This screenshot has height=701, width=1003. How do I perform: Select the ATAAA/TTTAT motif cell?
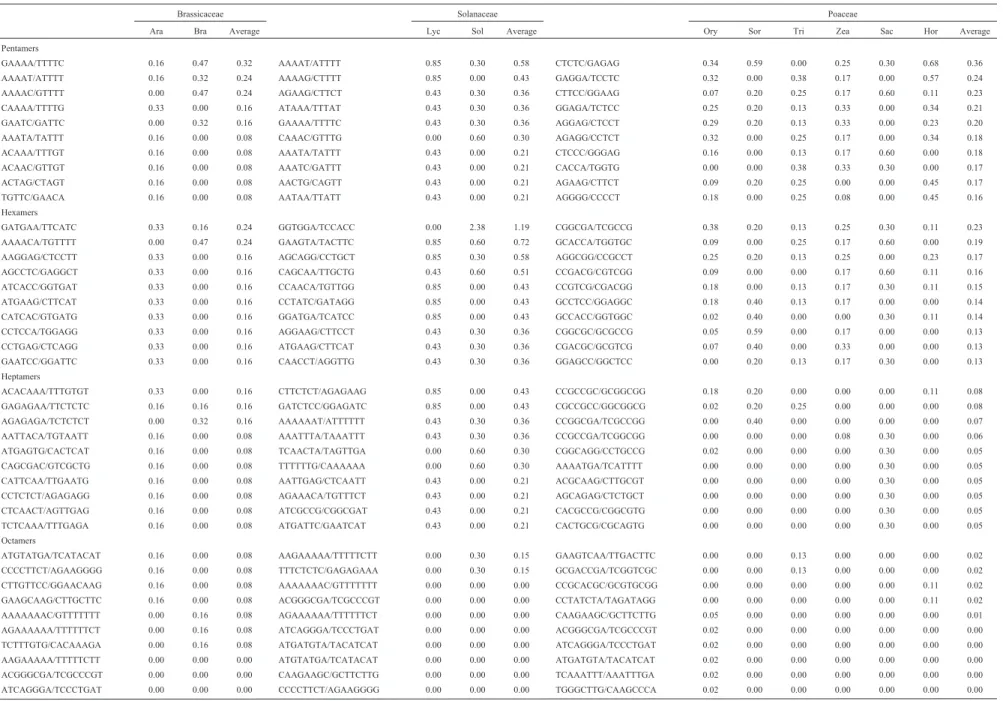point(310,108)
